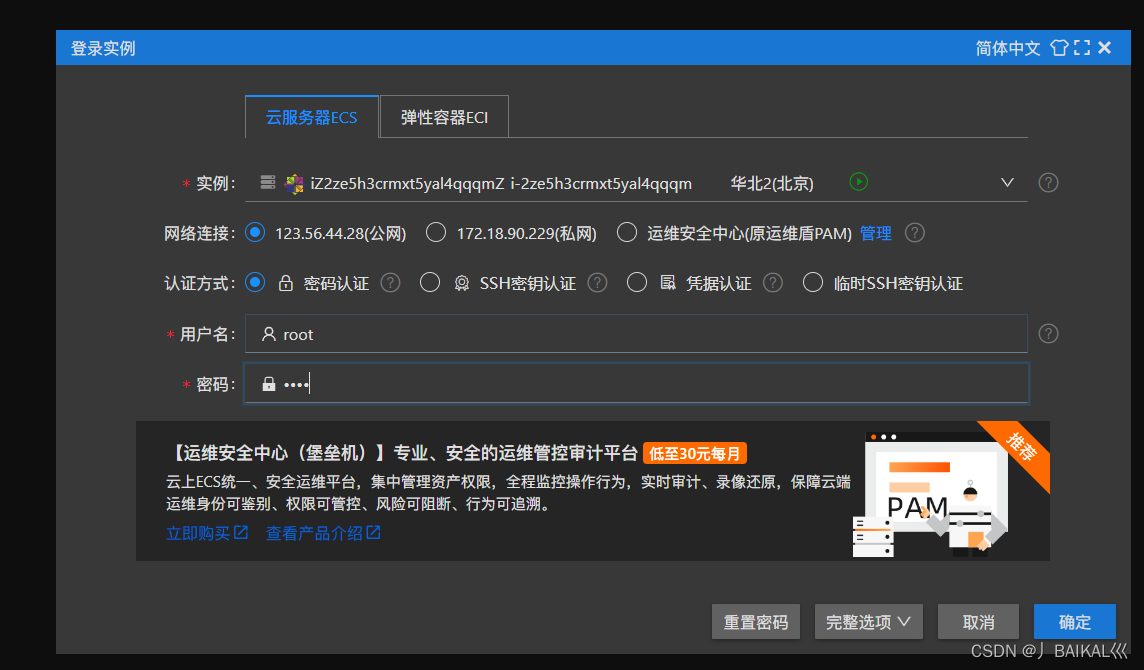Open the 管理 link
This screenshot has width=1144, height=670.
[876, 233]
